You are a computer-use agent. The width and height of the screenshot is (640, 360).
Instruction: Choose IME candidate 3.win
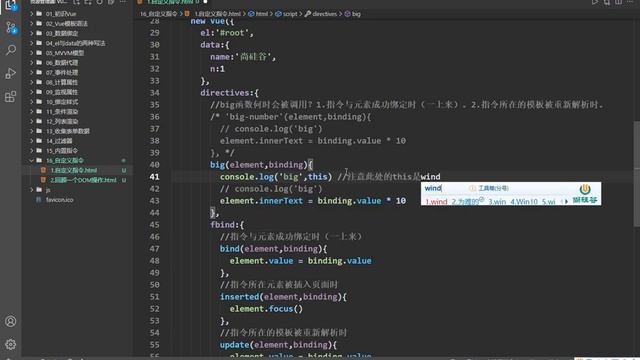point(497,202)
